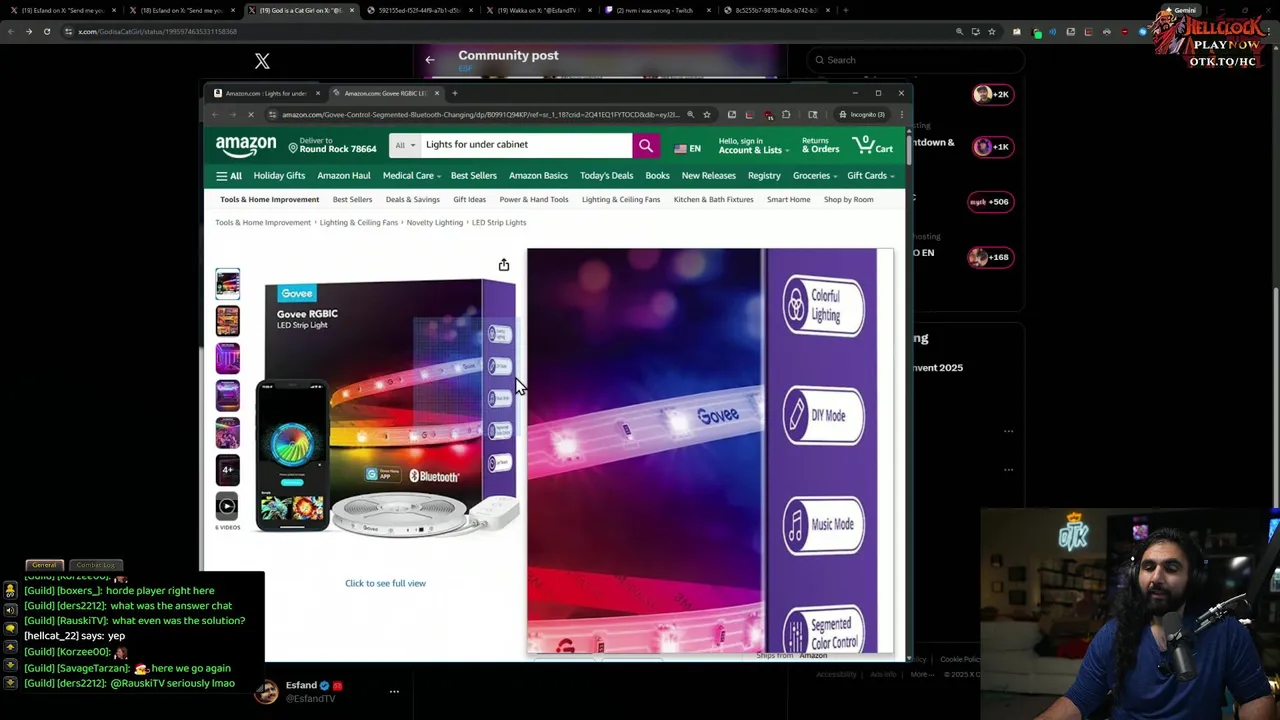Click the X Search field in background window
The height and width of the screenshot is (720, 1280).
pyautogui.click(x=915, y=60)
